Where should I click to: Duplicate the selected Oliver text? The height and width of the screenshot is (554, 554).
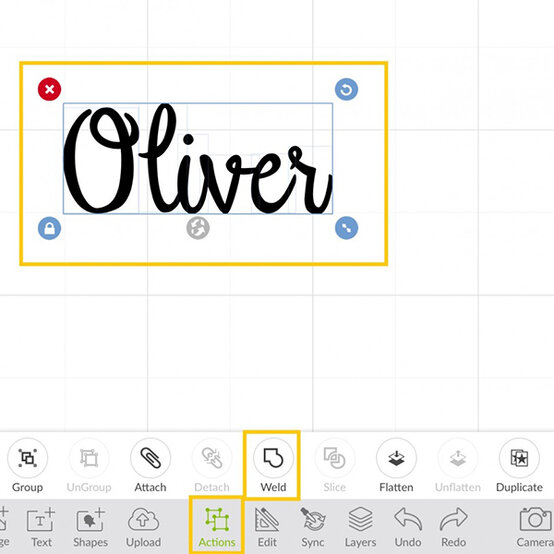(x=519, y=458)
